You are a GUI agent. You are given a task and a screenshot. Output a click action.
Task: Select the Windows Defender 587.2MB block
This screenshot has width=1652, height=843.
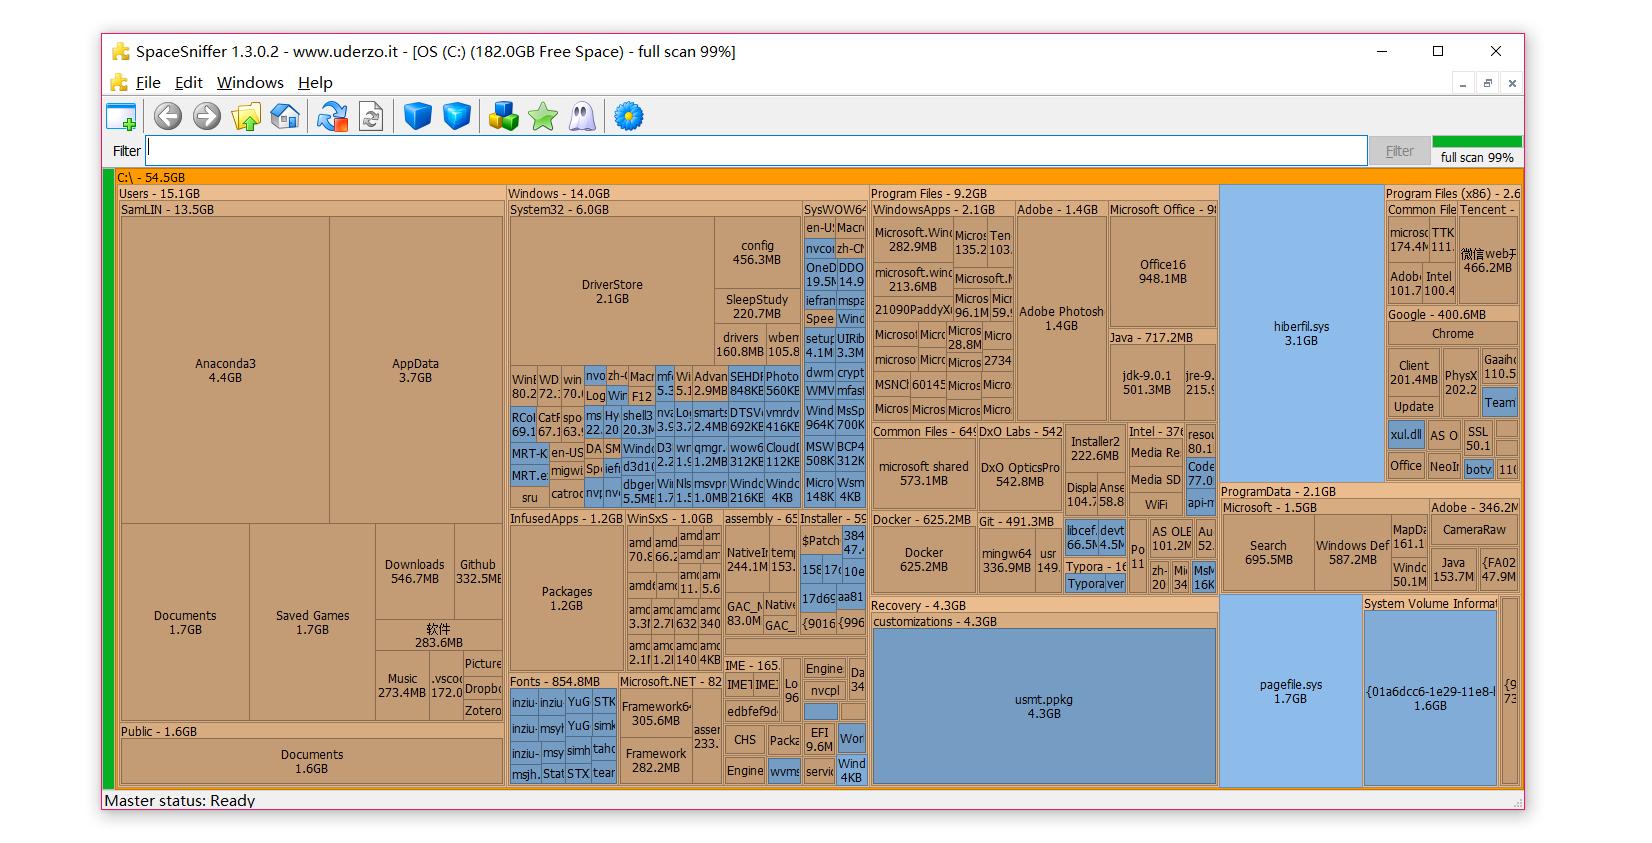point(1352,552)
